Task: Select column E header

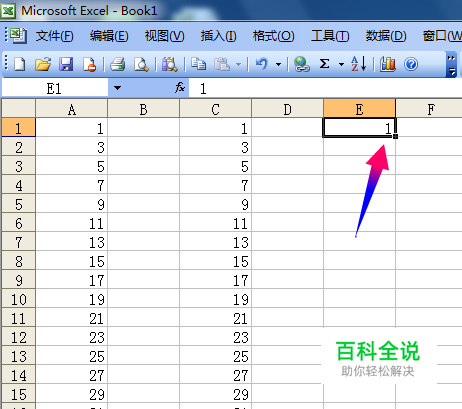Action: click(x=360, y=109)
